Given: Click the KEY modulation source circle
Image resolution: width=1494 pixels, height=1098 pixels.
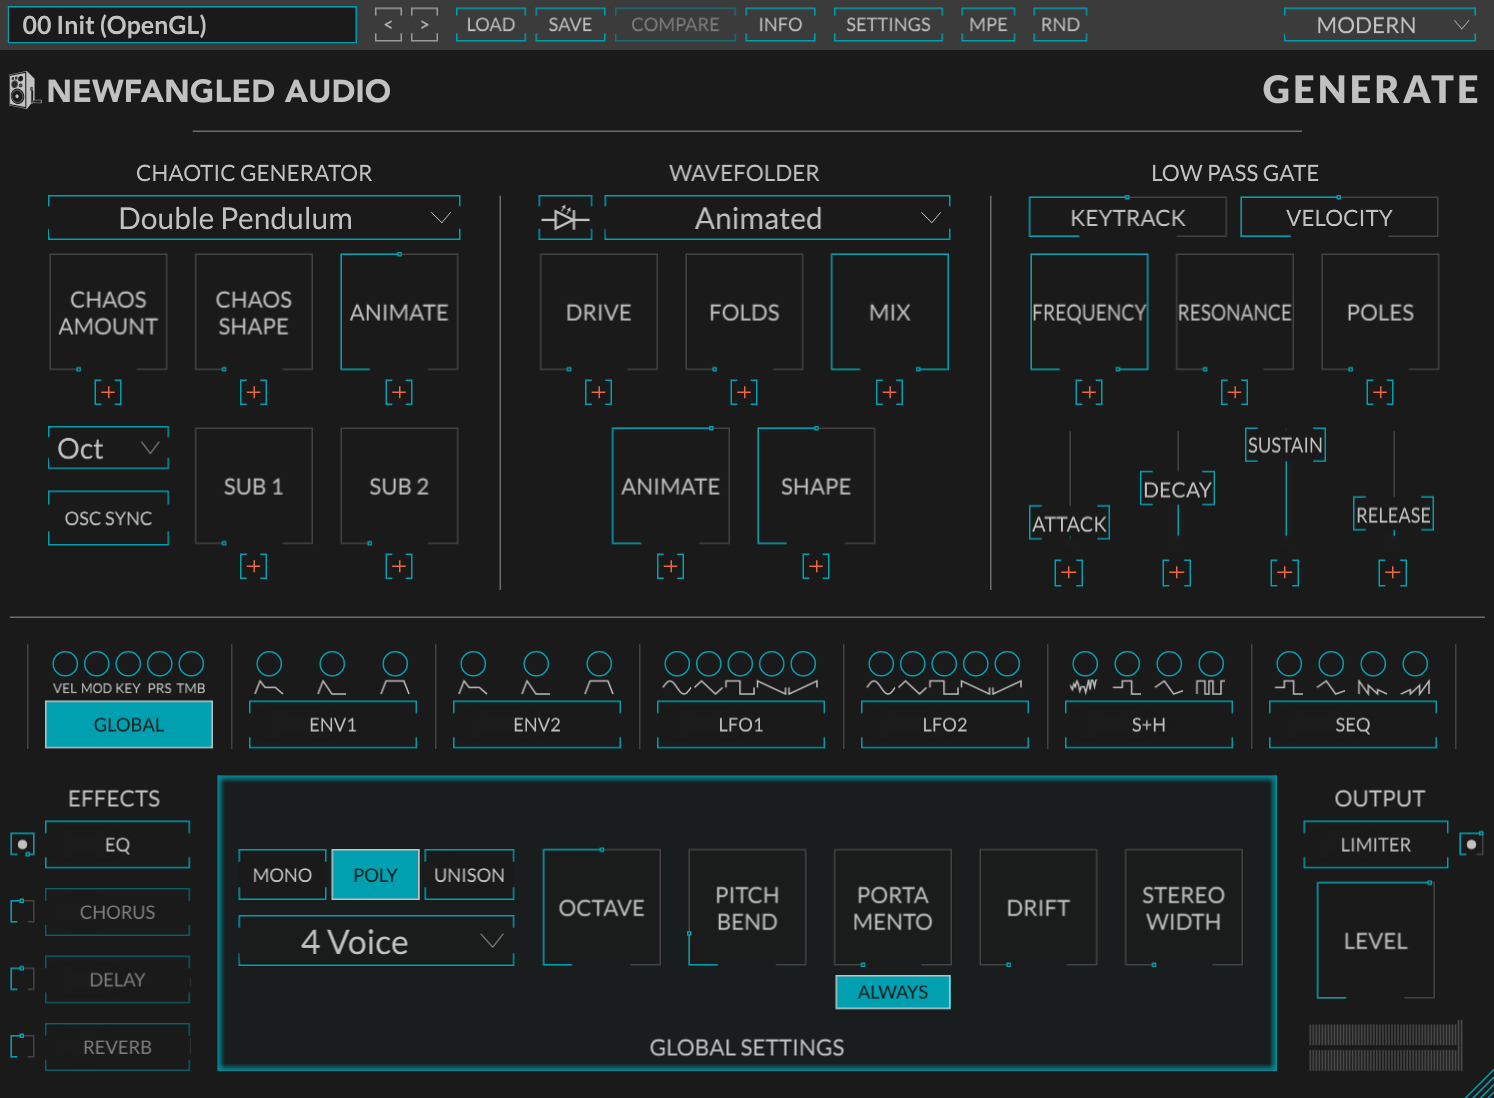Looking at the screenshot, I should 128,663.
